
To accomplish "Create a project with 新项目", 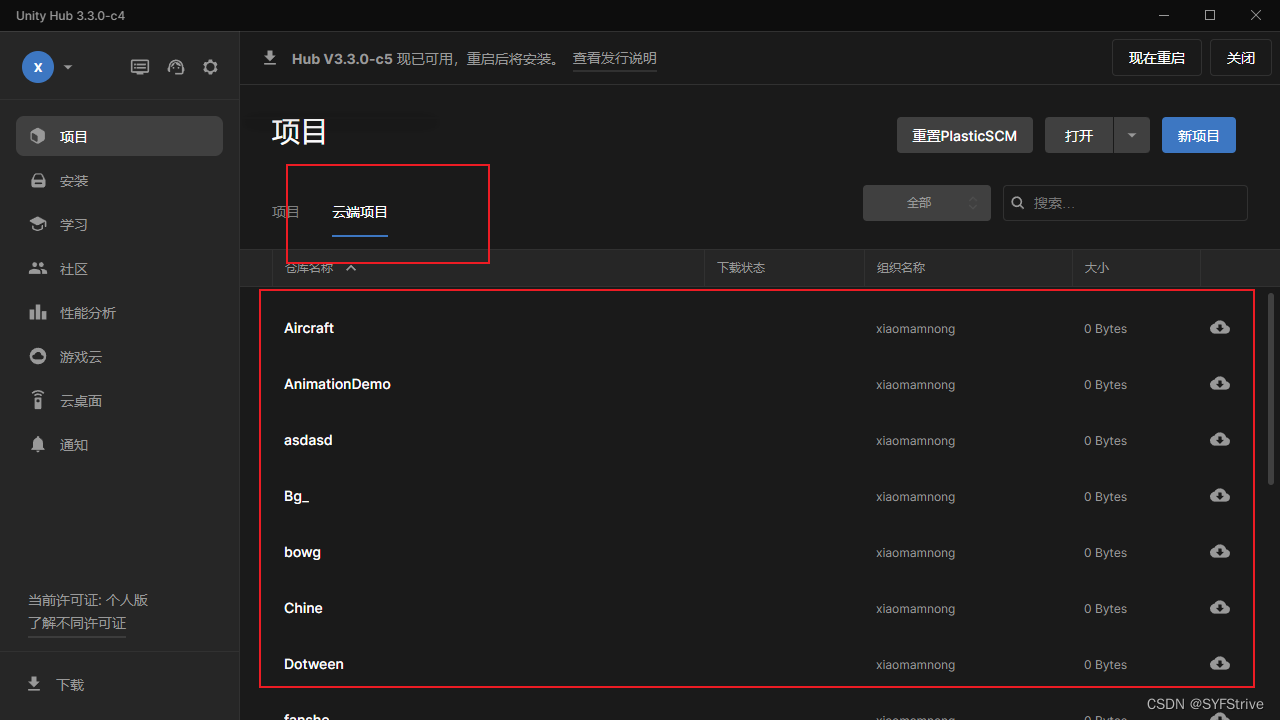I will point(1199,135).
